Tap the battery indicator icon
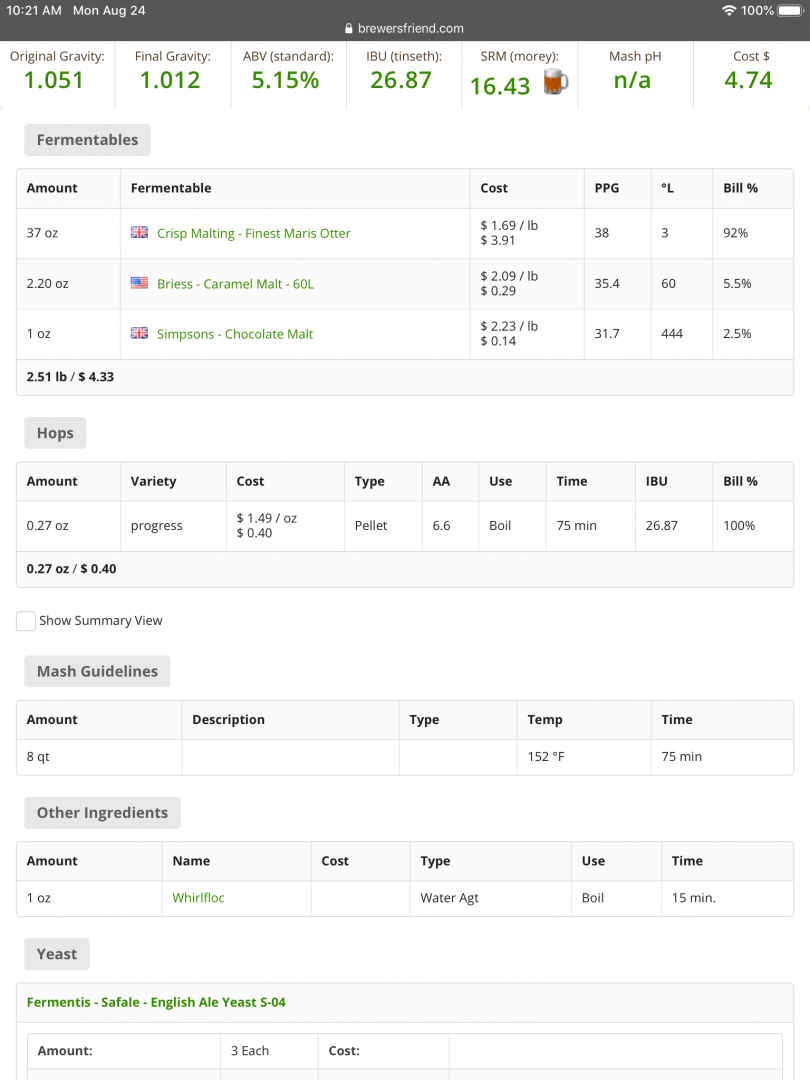The width and height of the screenshot is (810, 1080). tap(790, 10)
